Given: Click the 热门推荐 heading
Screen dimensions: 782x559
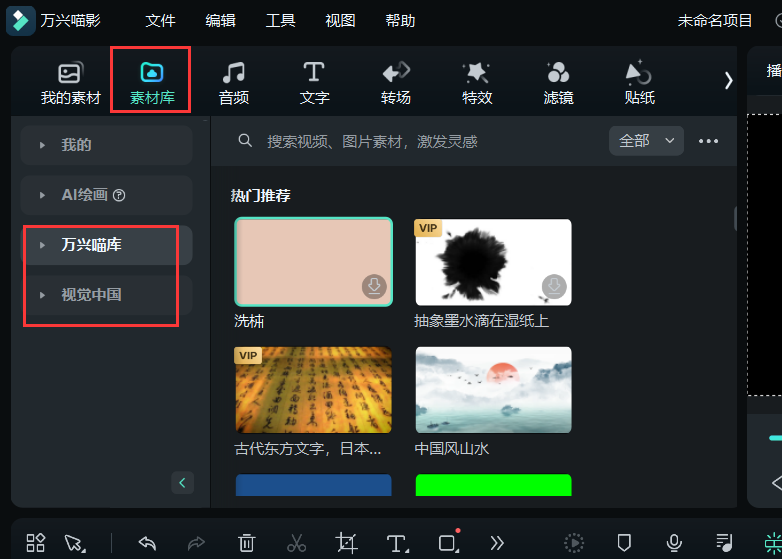Looking at the screenshot, I should [260, 195].
